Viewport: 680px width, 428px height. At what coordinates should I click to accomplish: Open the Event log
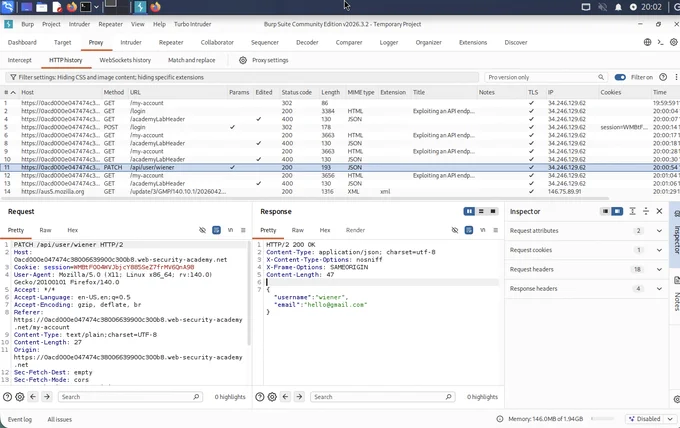pyautogui.click(x=20, y=419)
